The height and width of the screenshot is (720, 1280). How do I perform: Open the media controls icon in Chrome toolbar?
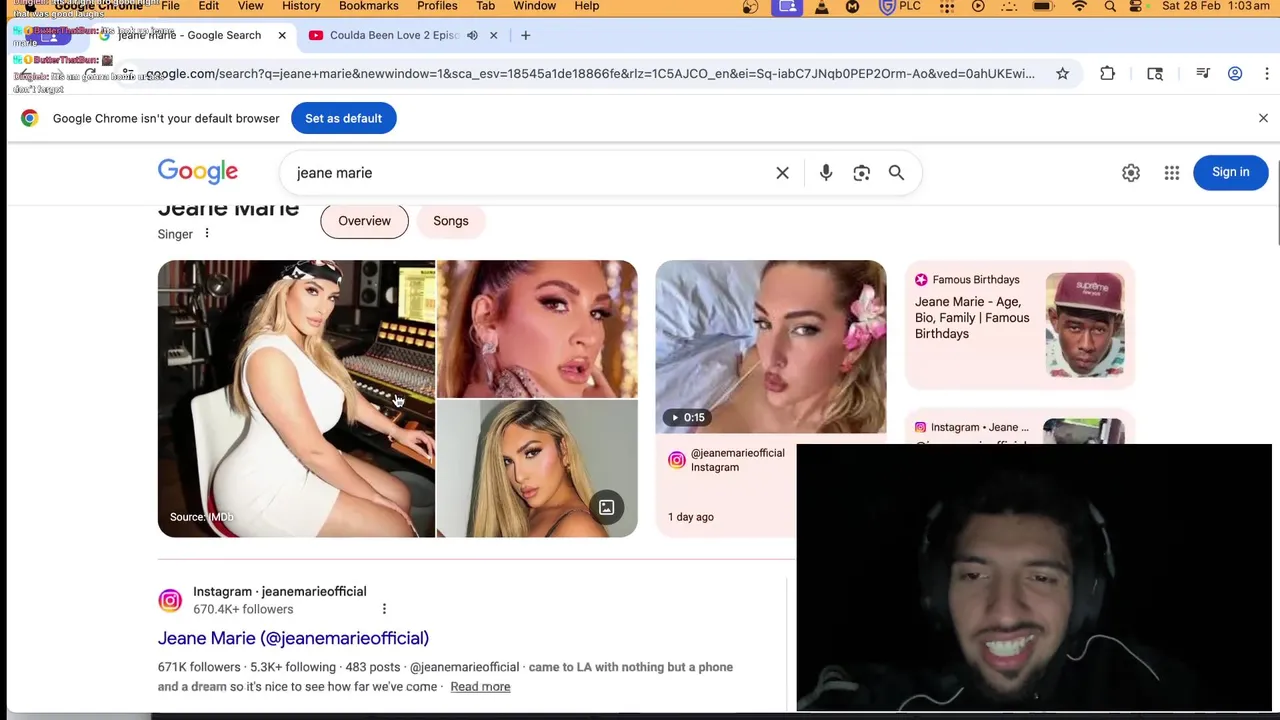tap(1203, 74)
